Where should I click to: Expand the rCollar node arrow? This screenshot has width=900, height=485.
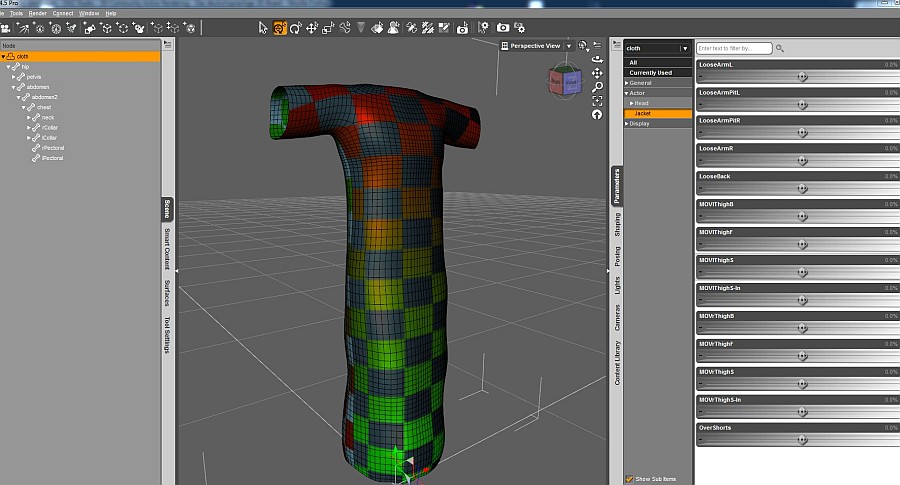pyautogui.click(x=29, y=128)
